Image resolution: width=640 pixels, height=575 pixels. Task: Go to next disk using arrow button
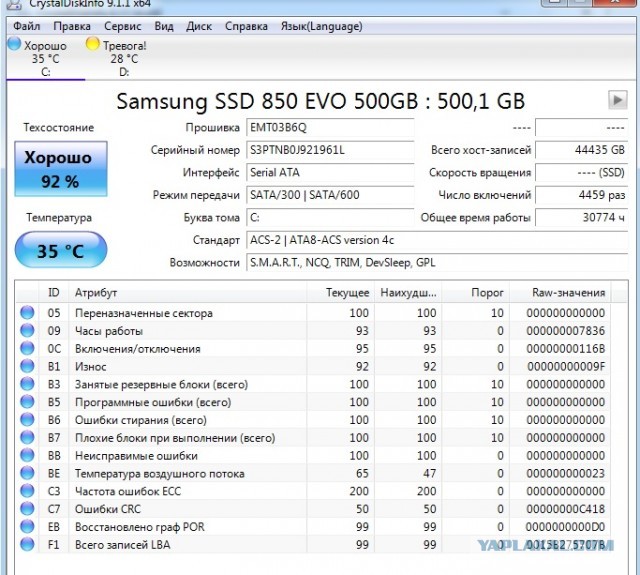click(618, 100)
